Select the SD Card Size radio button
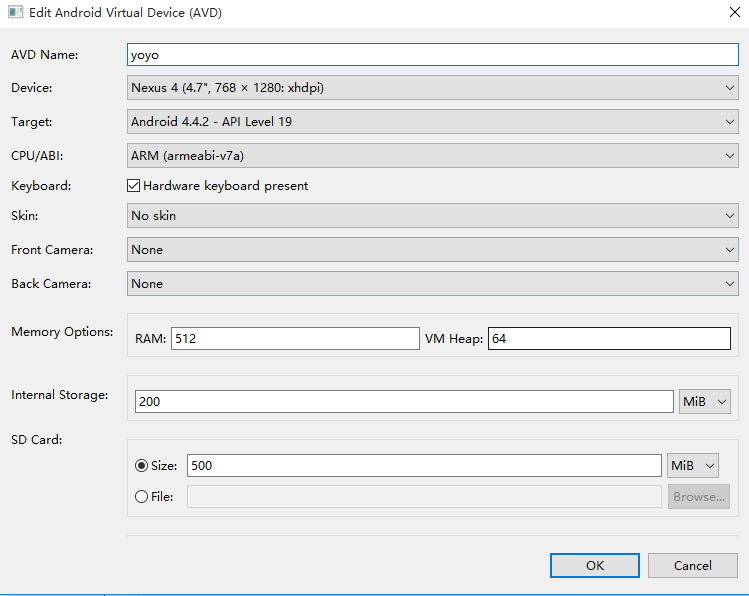Viewport: 749px width, 596px height. [x=141, y=466]
